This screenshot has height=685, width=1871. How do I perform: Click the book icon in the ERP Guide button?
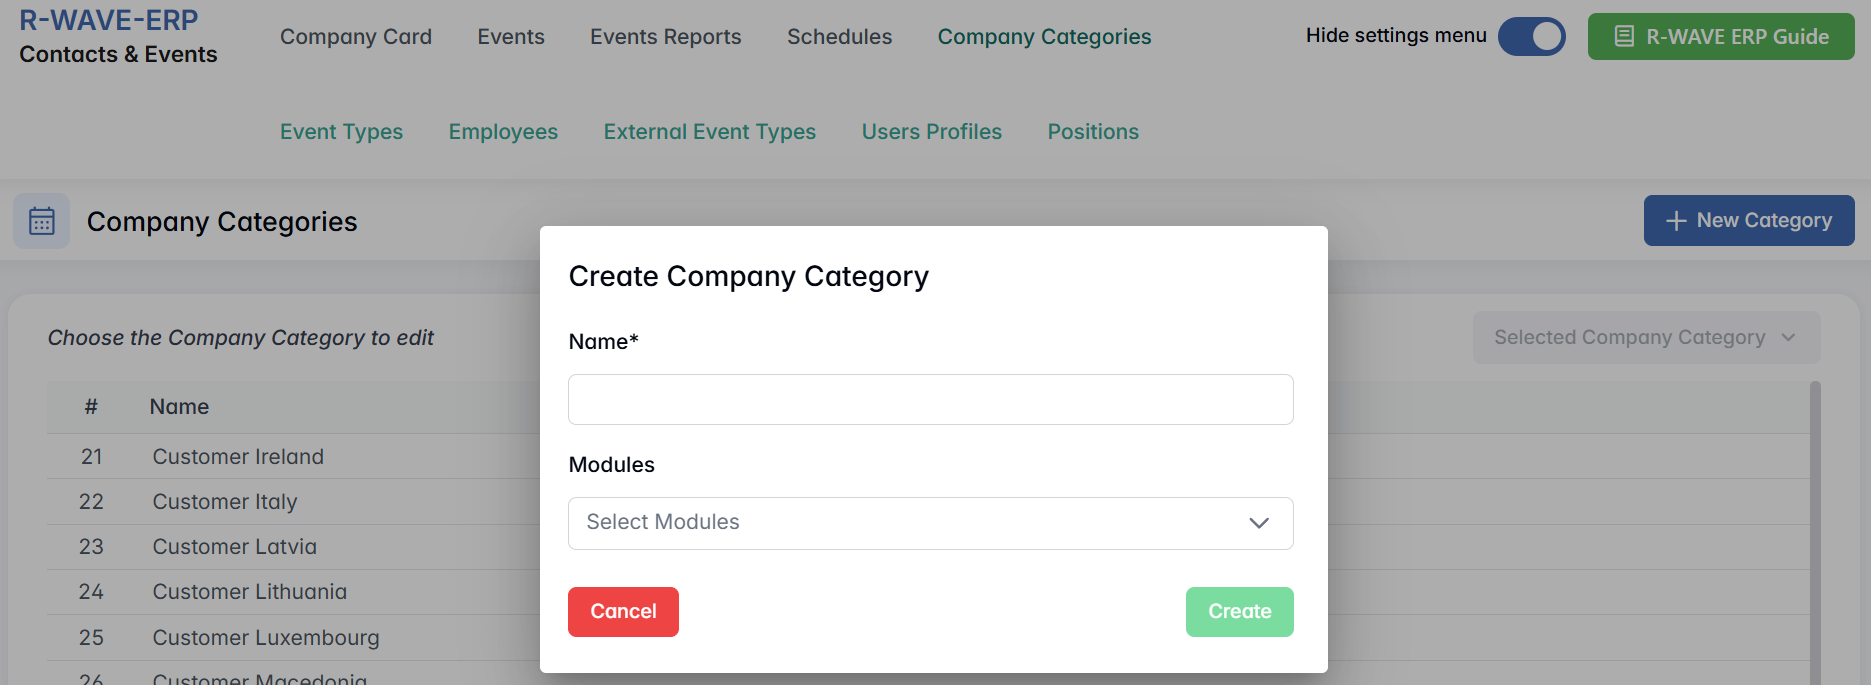click(x=1625, y=37)
